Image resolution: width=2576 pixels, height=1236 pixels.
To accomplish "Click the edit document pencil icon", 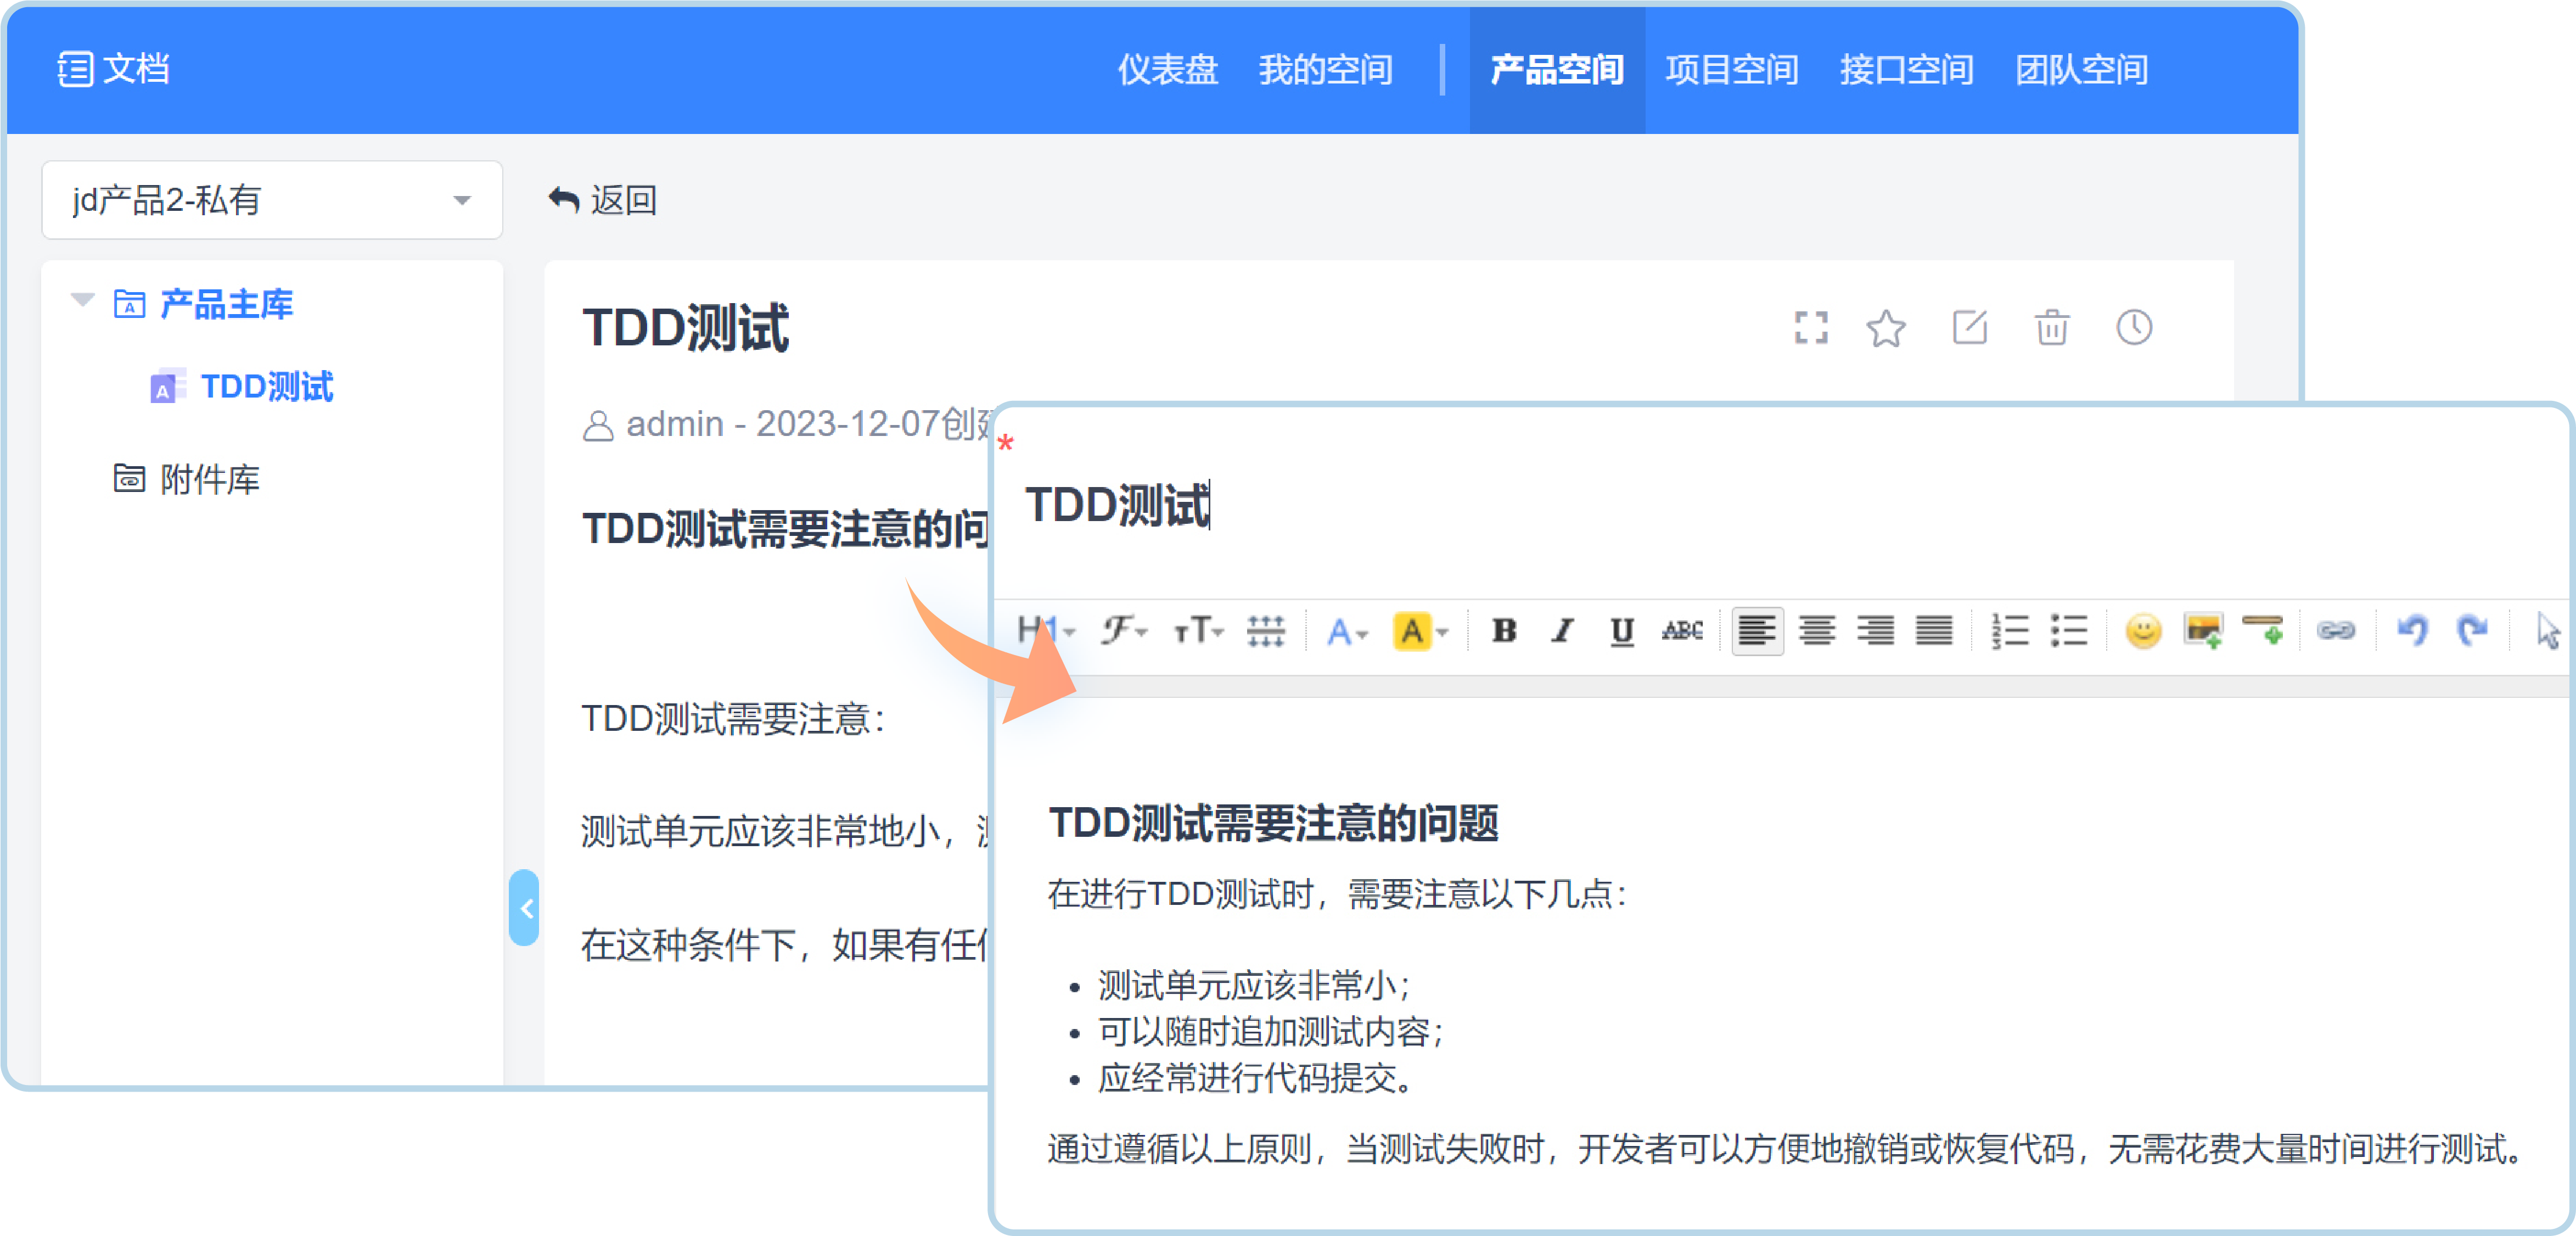I will [x=1969, y=328].
